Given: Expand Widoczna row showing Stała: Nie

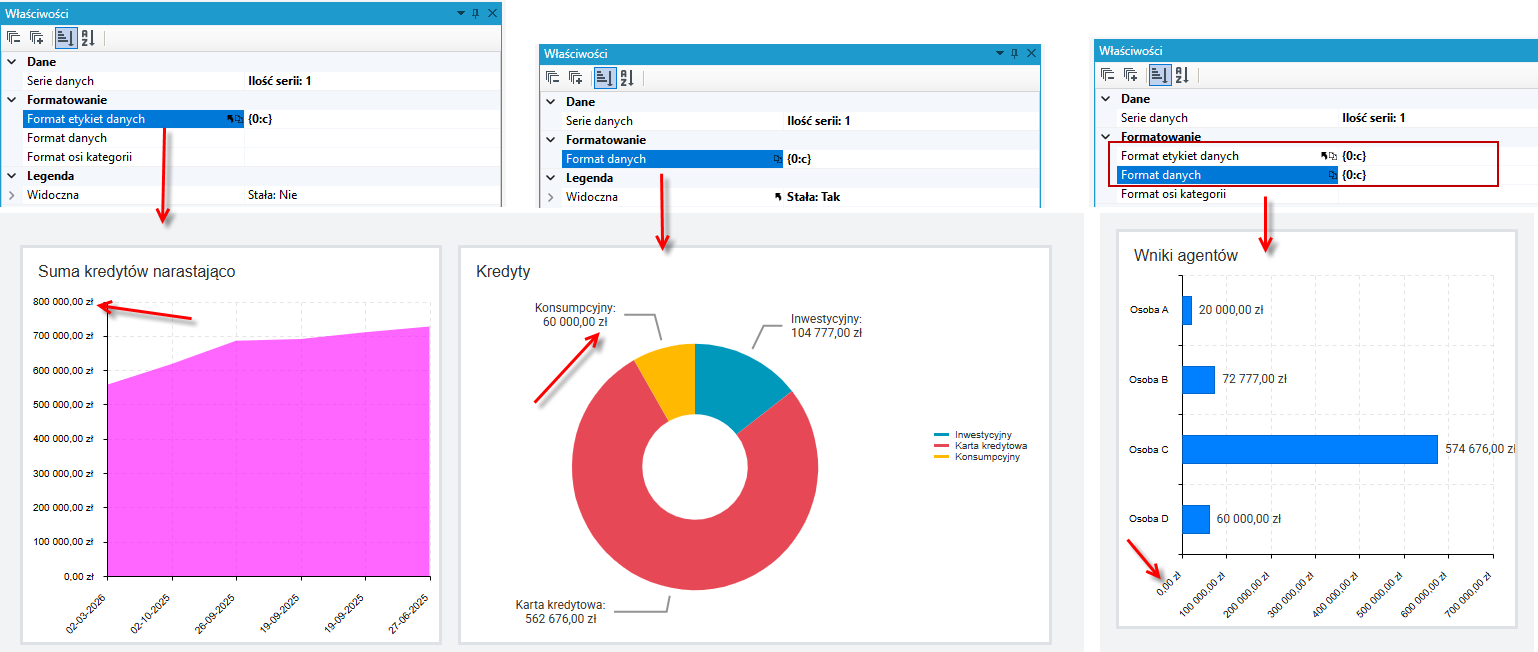Looking at the screenshot, I should [12, 195].
